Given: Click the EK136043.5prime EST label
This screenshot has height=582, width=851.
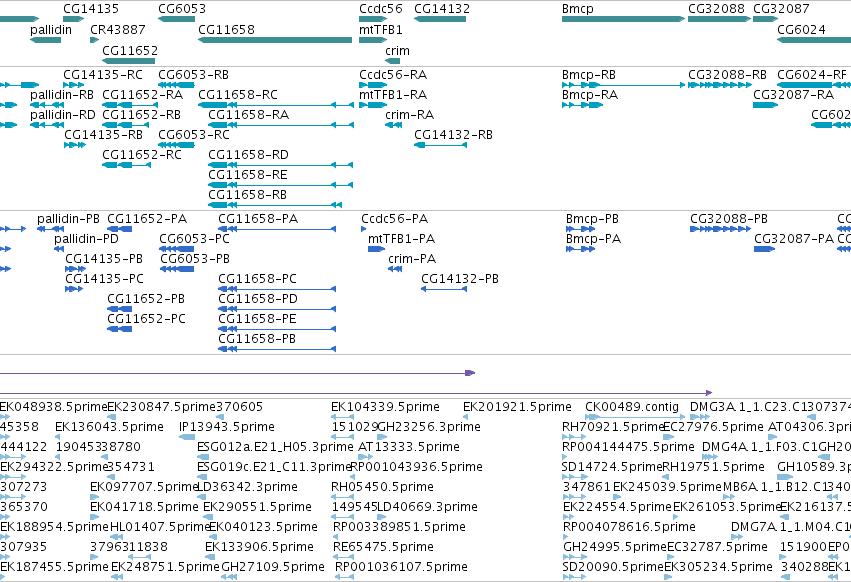Looking at the screenshot, I should (109, 427).
